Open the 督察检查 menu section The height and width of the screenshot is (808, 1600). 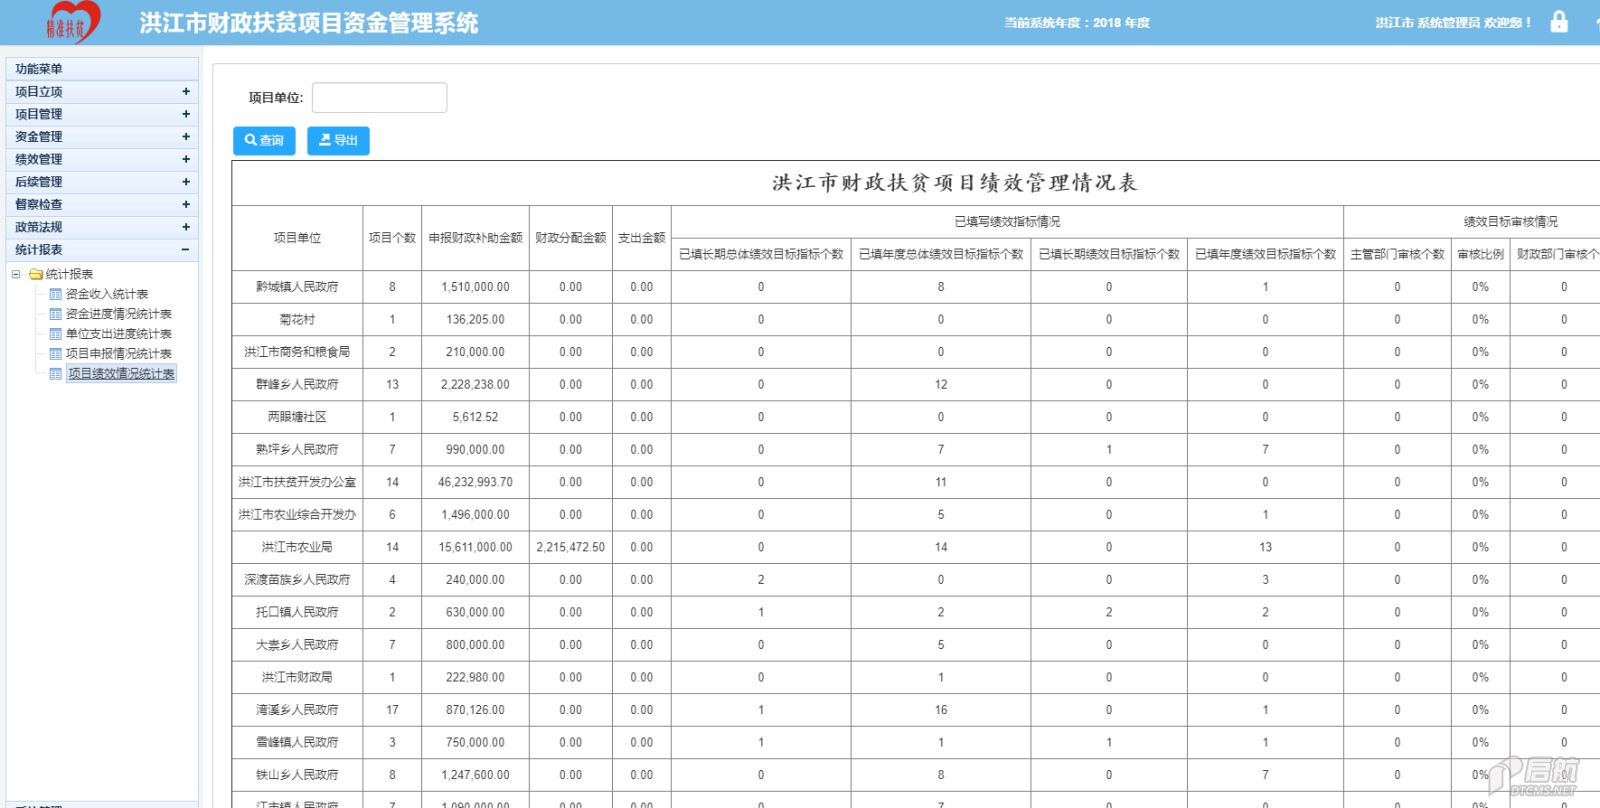pyautogui.click(x=102, y=205)
